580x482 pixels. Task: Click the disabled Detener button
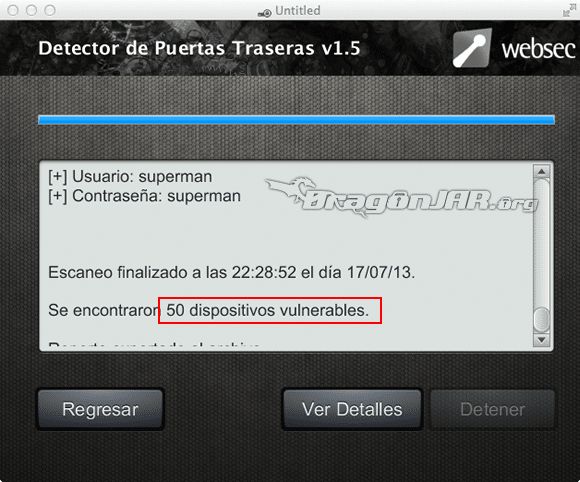(492, 409)
